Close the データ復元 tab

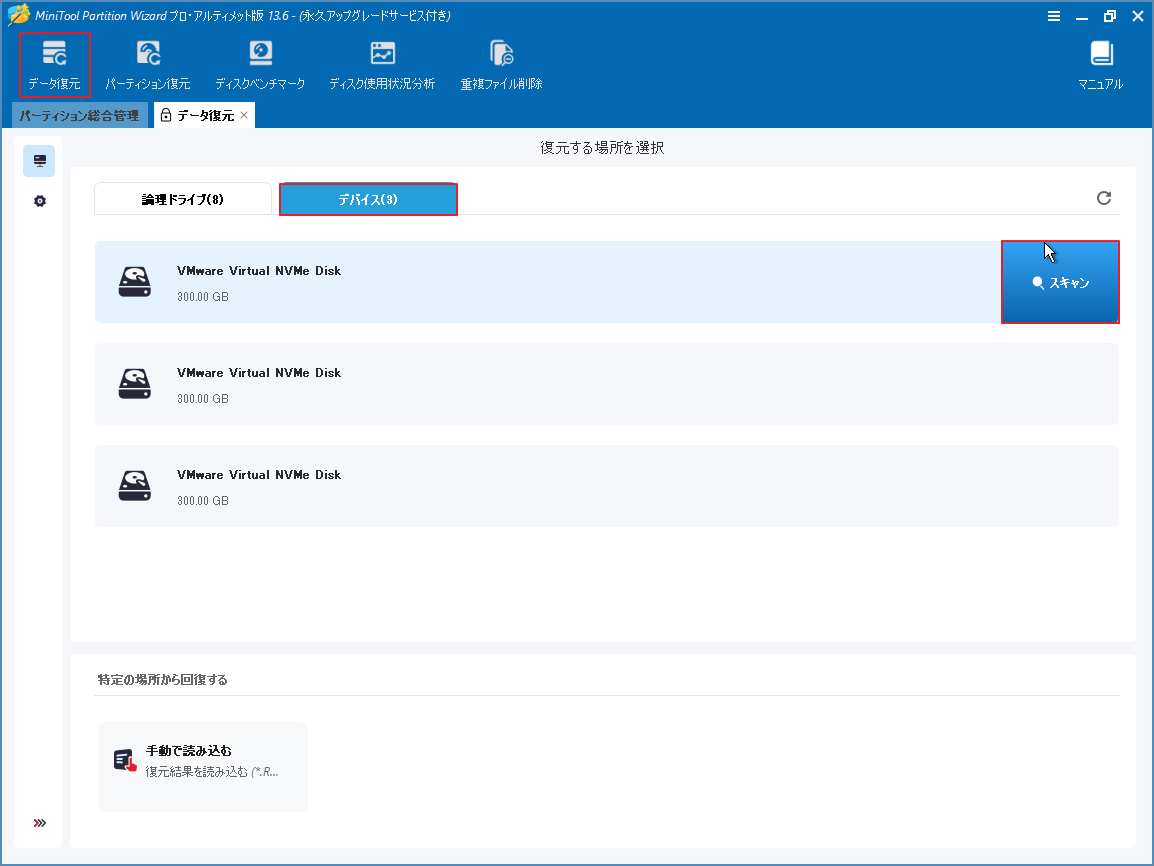243,115
